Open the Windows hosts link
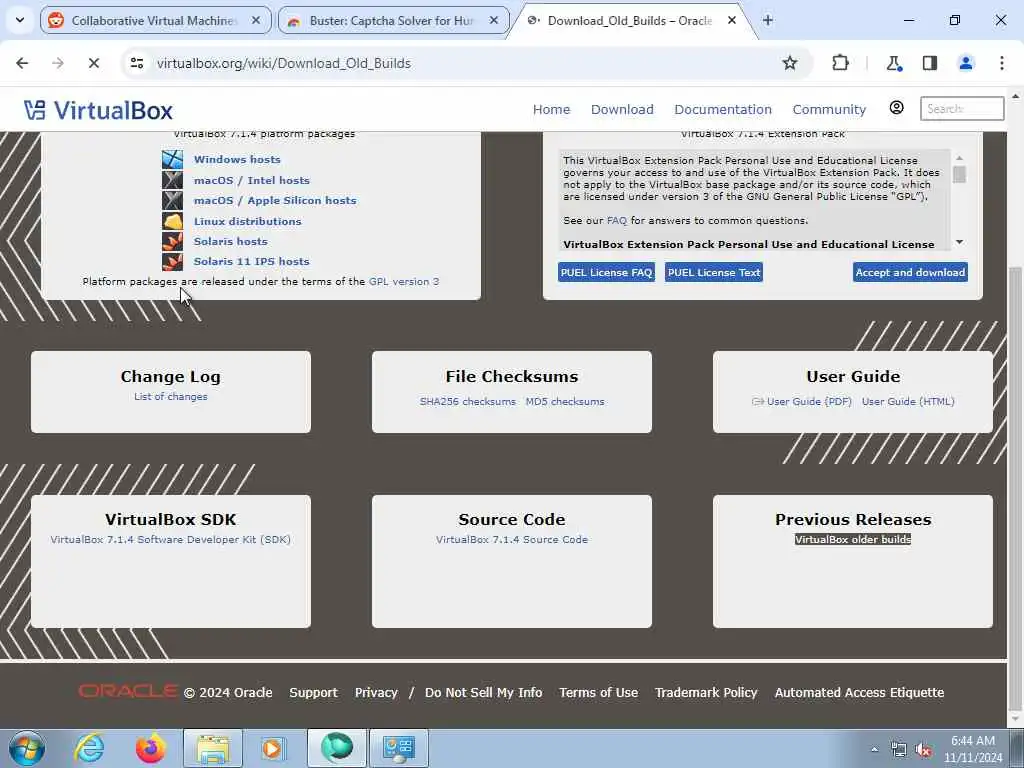 coord(237,159)
